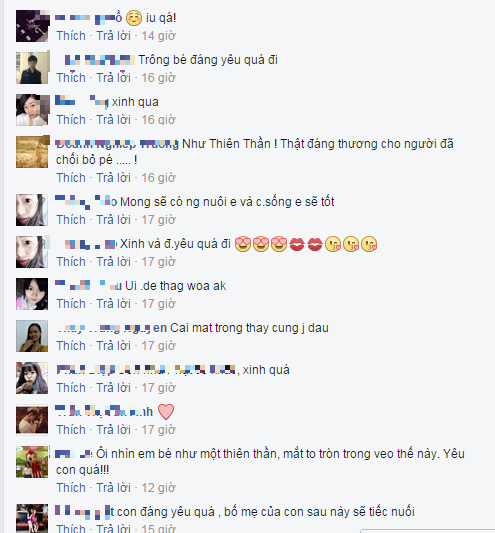The width and height of the screenshot is (495, 533).
Task: Open avatar of commenter saying 'iu qá!'
Action: (x=32, y=26)
